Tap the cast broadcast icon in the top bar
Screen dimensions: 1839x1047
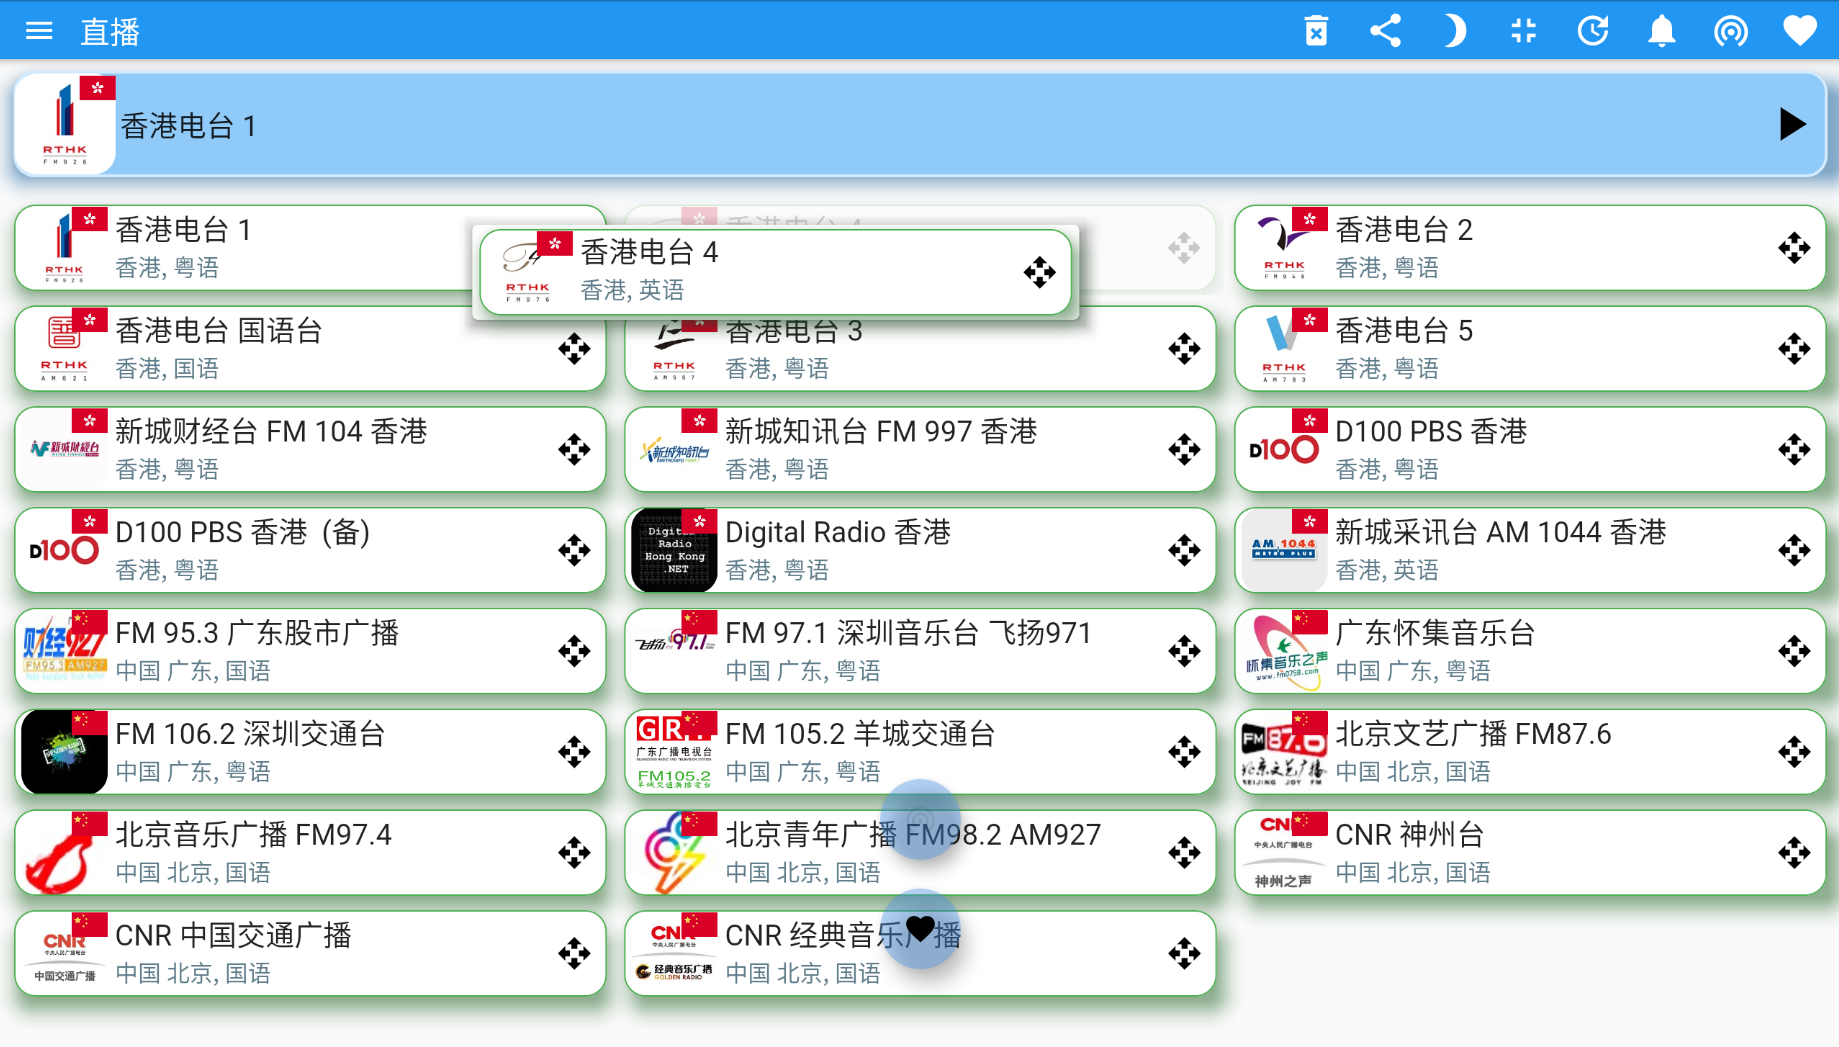tap(1730, 31)
